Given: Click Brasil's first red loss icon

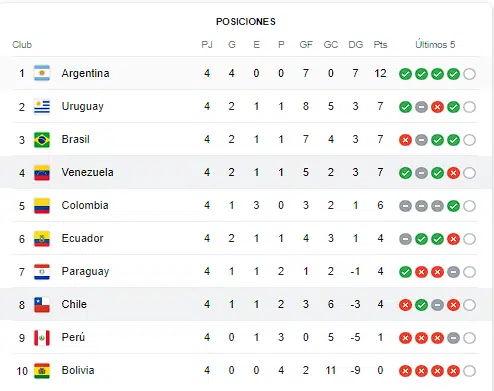Looking at the screenshot, I should (x=405, y=140).
